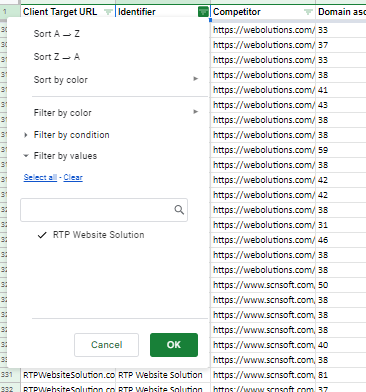Confirm the filter with the OK button

(x=174, y=345)
